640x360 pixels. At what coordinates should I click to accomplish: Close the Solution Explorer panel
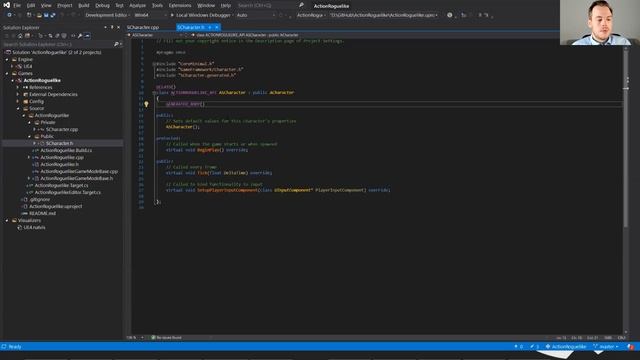pos(118,27)
